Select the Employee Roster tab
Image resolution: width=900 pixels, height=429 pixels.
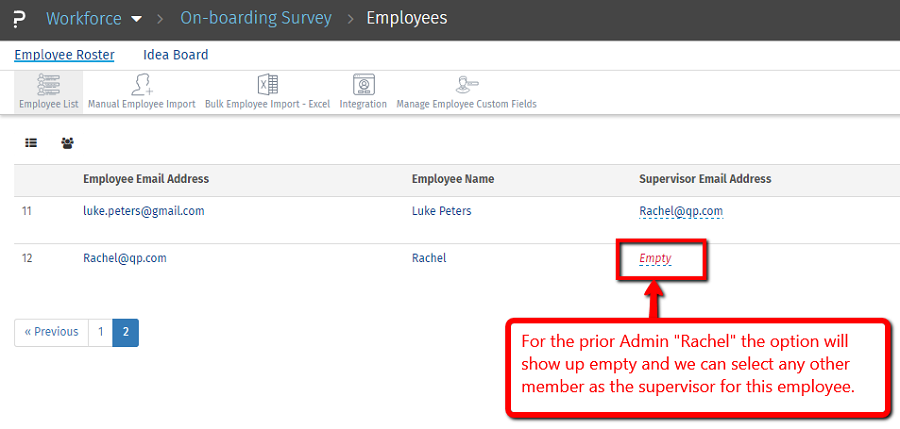[64, 55]
